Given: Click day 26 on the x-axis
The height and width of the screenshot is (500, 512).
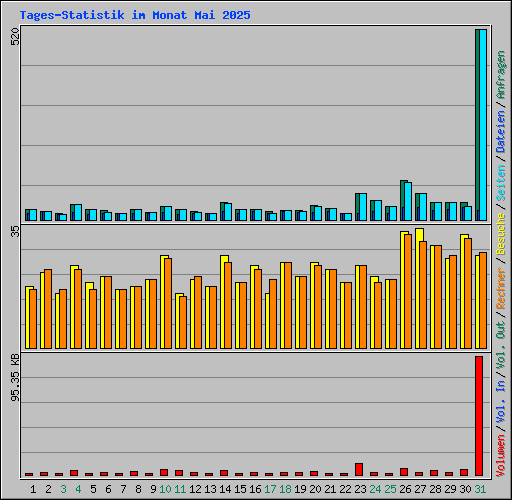Looking at the screenshot, I should 405,489.
